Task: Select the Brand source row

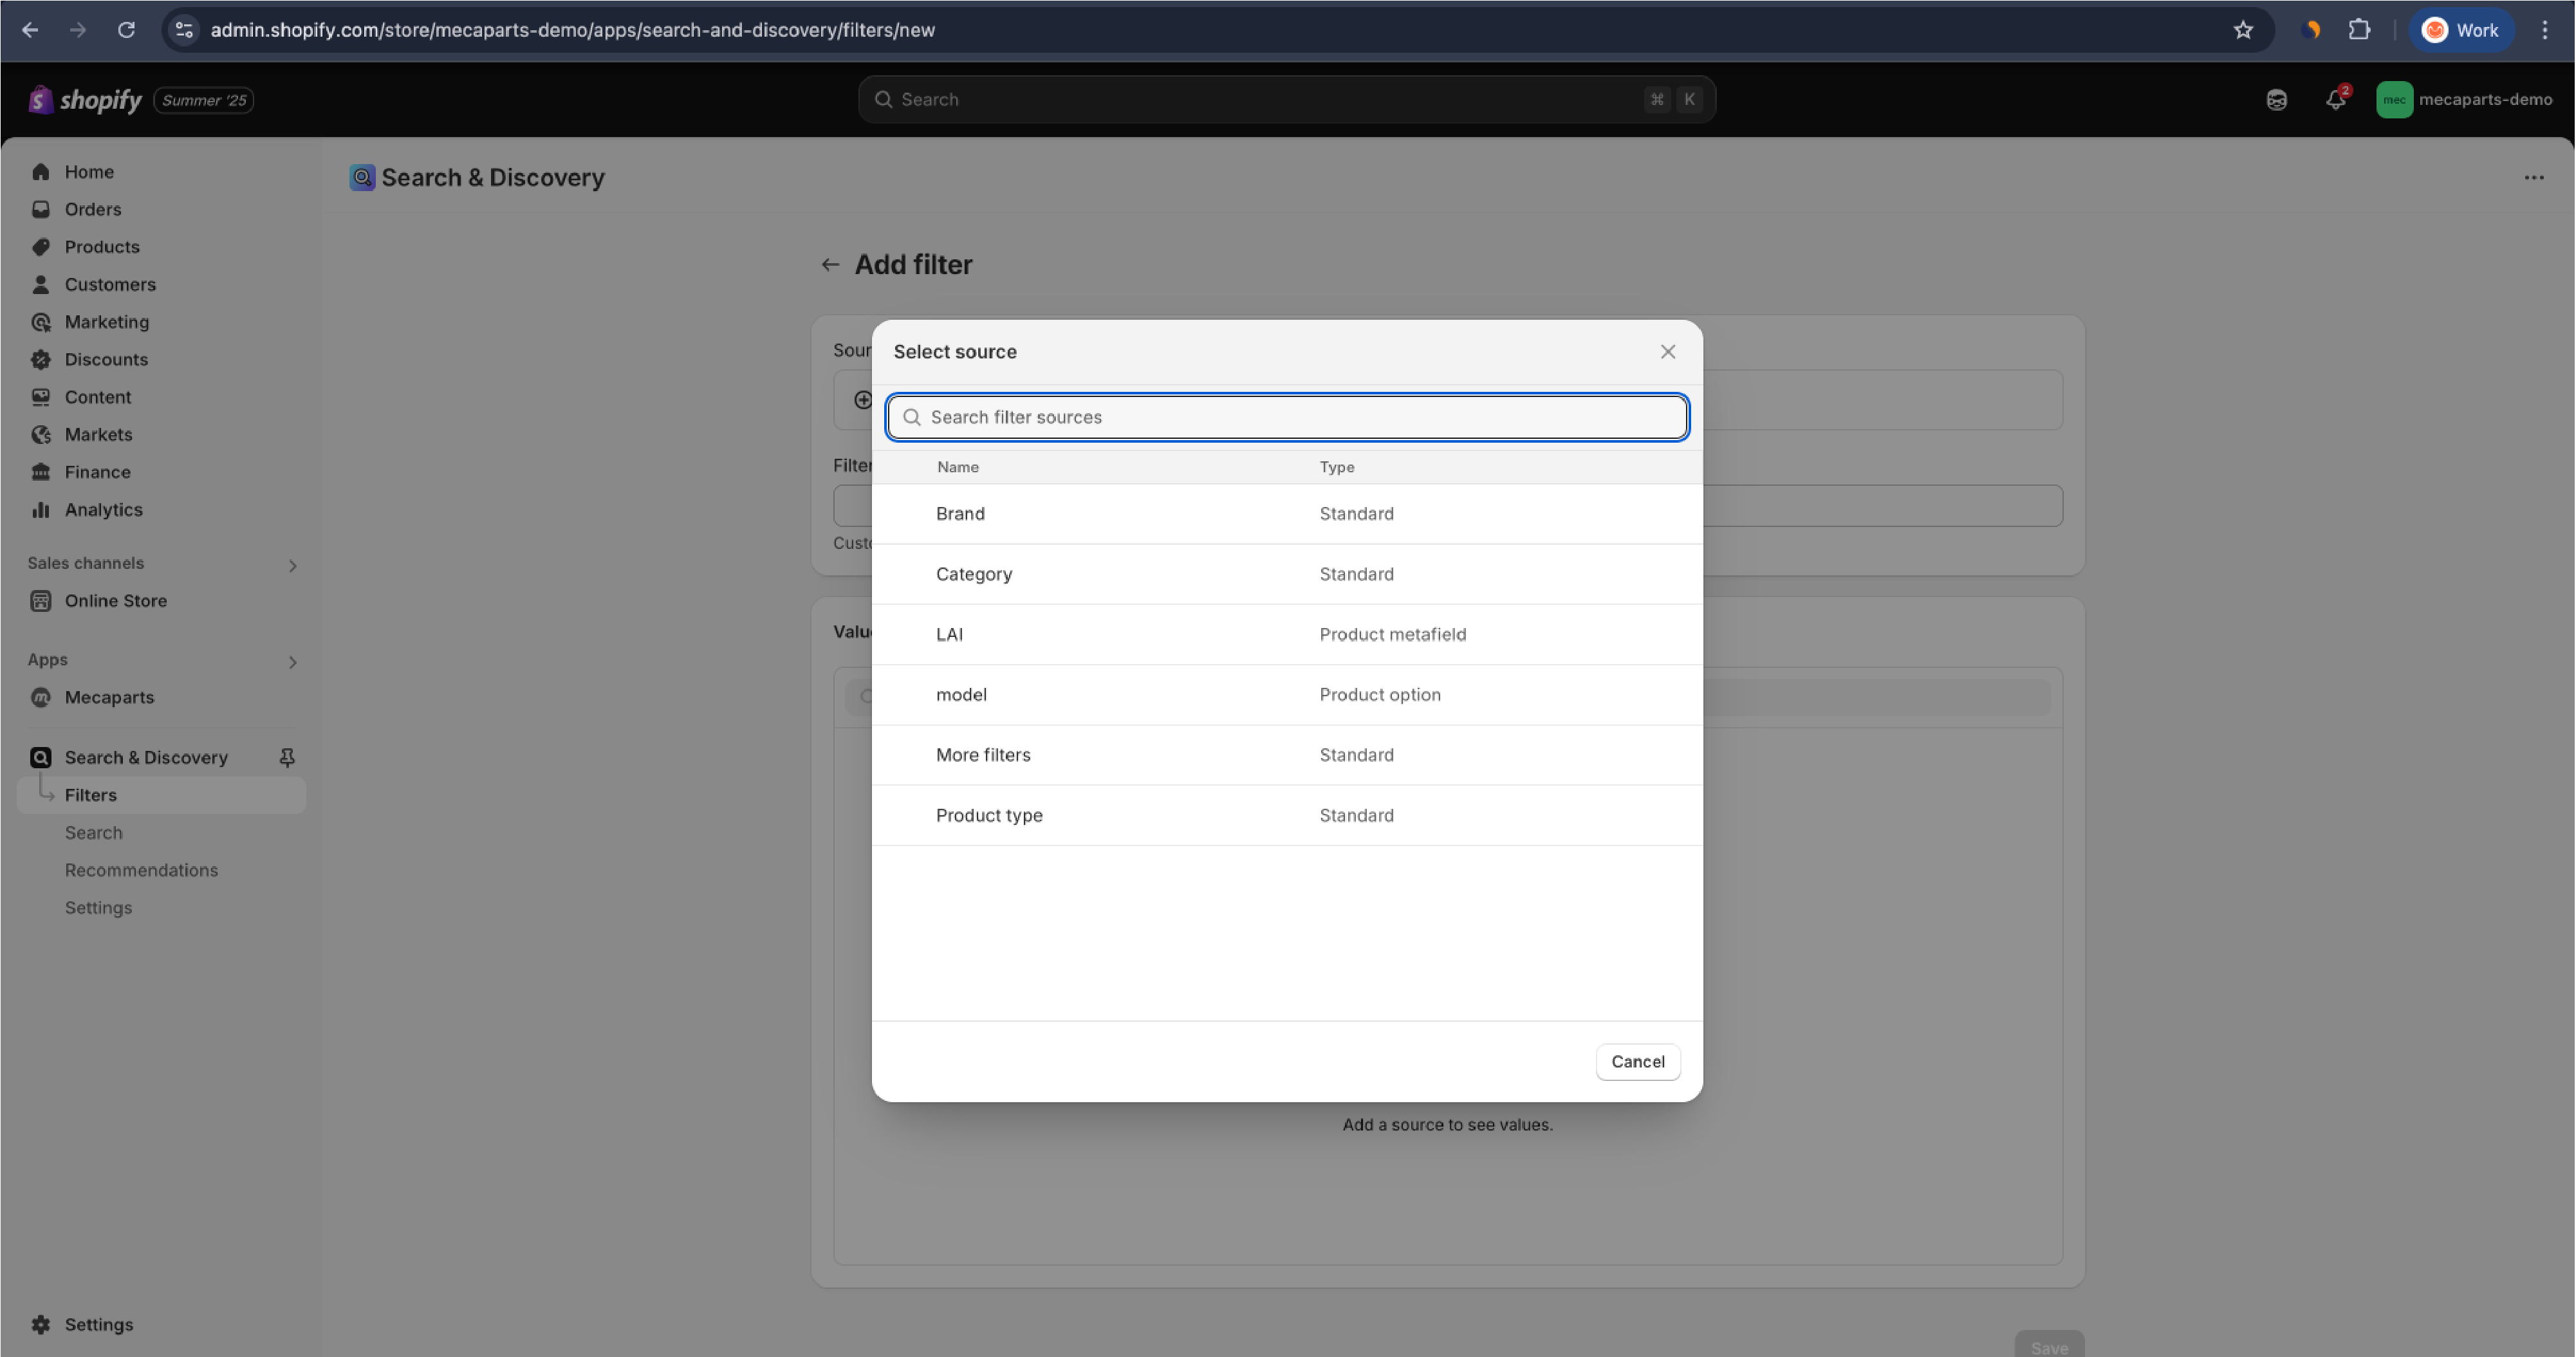Action: tap(1286, 514)
